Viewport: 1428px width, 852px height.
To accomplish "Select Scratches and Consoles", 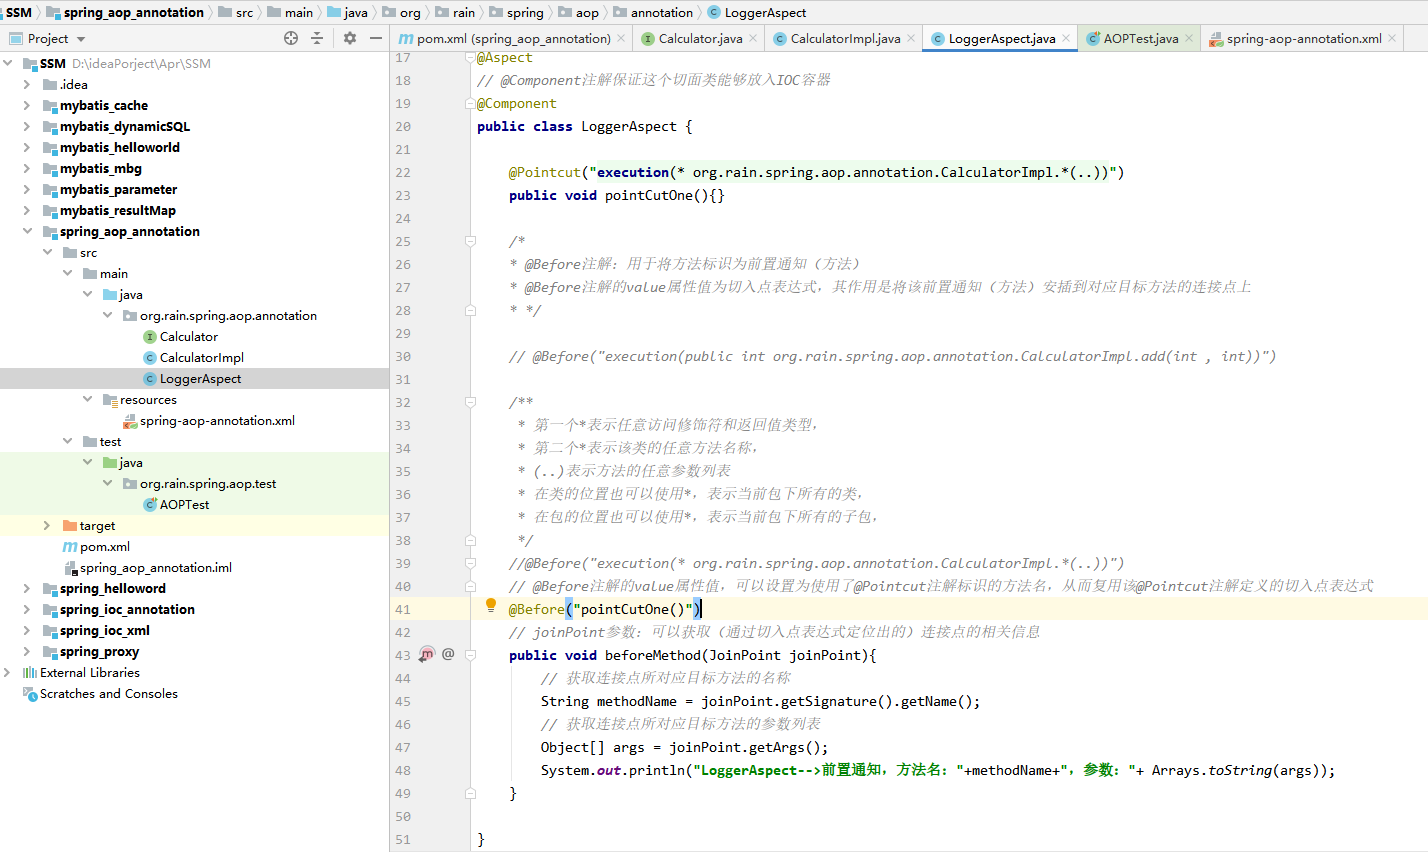I will 108,693.
